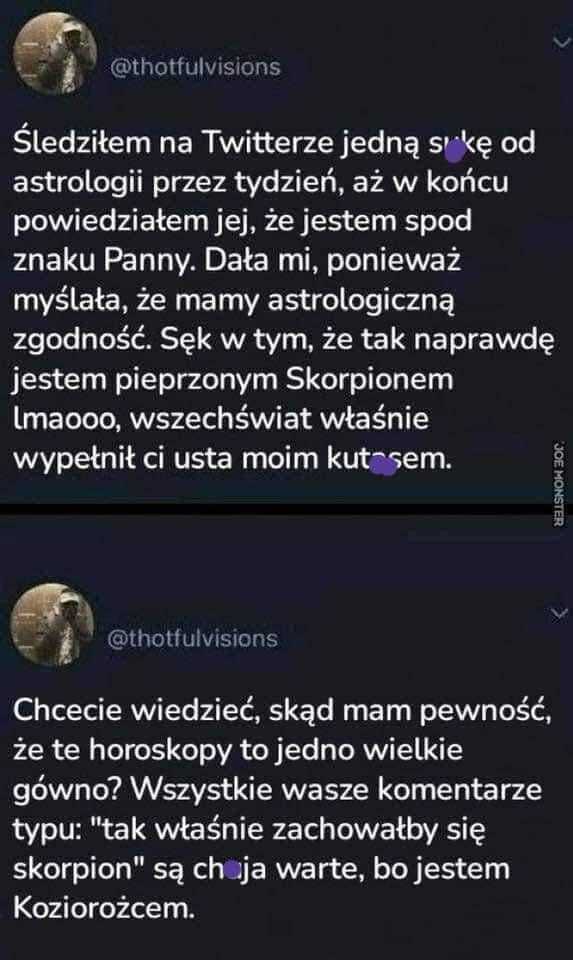This screenshot has height=960, width=573.
Task: Open the avatar of the tweet starting "Śledziłem"
Action: [x=55, y=53]
